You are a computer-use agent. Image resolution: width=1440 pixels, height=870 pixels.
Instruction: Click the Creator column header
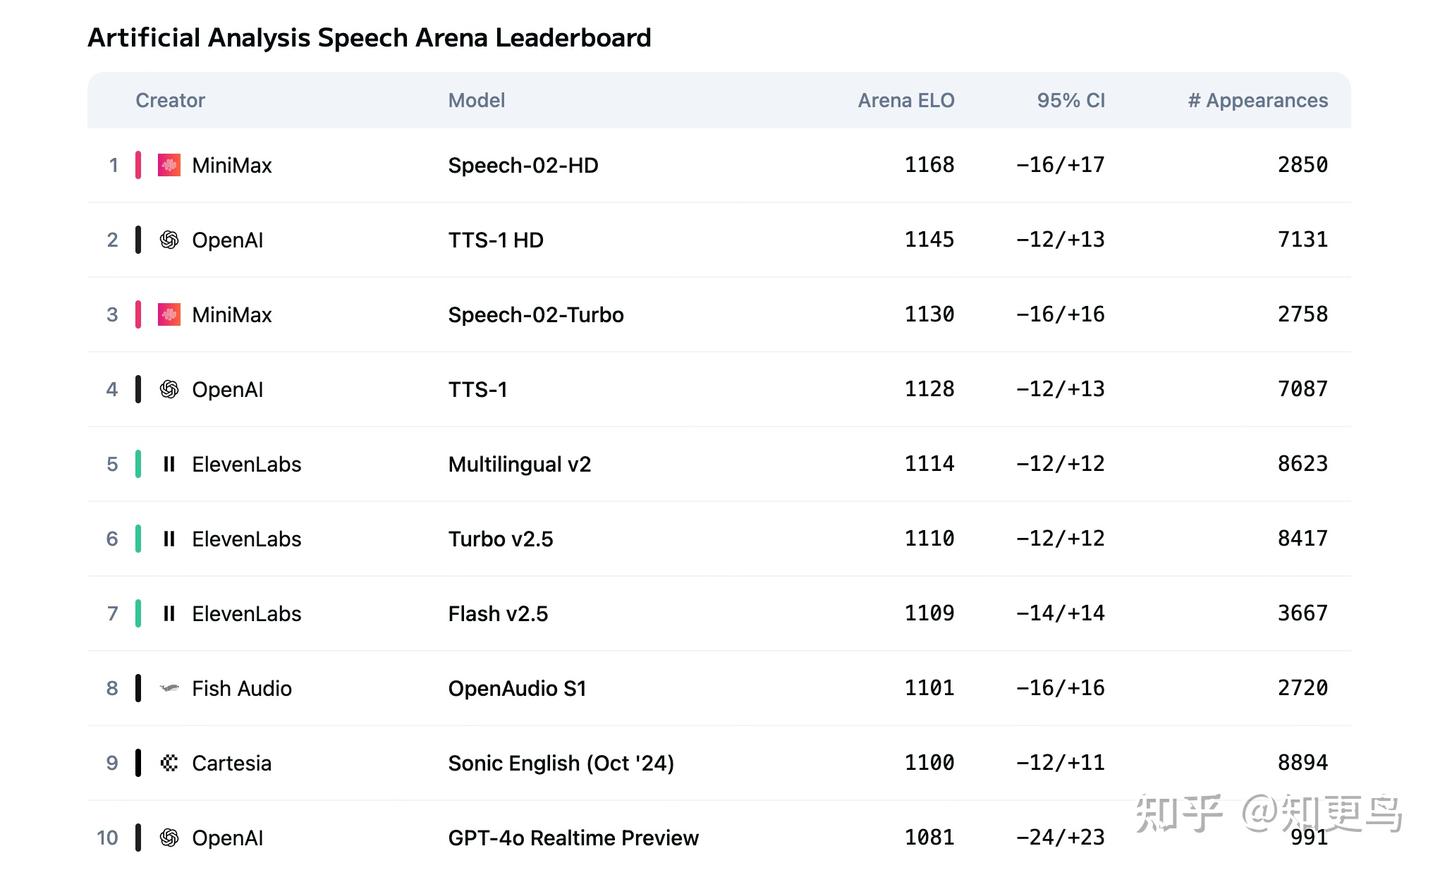pos(170,100)
